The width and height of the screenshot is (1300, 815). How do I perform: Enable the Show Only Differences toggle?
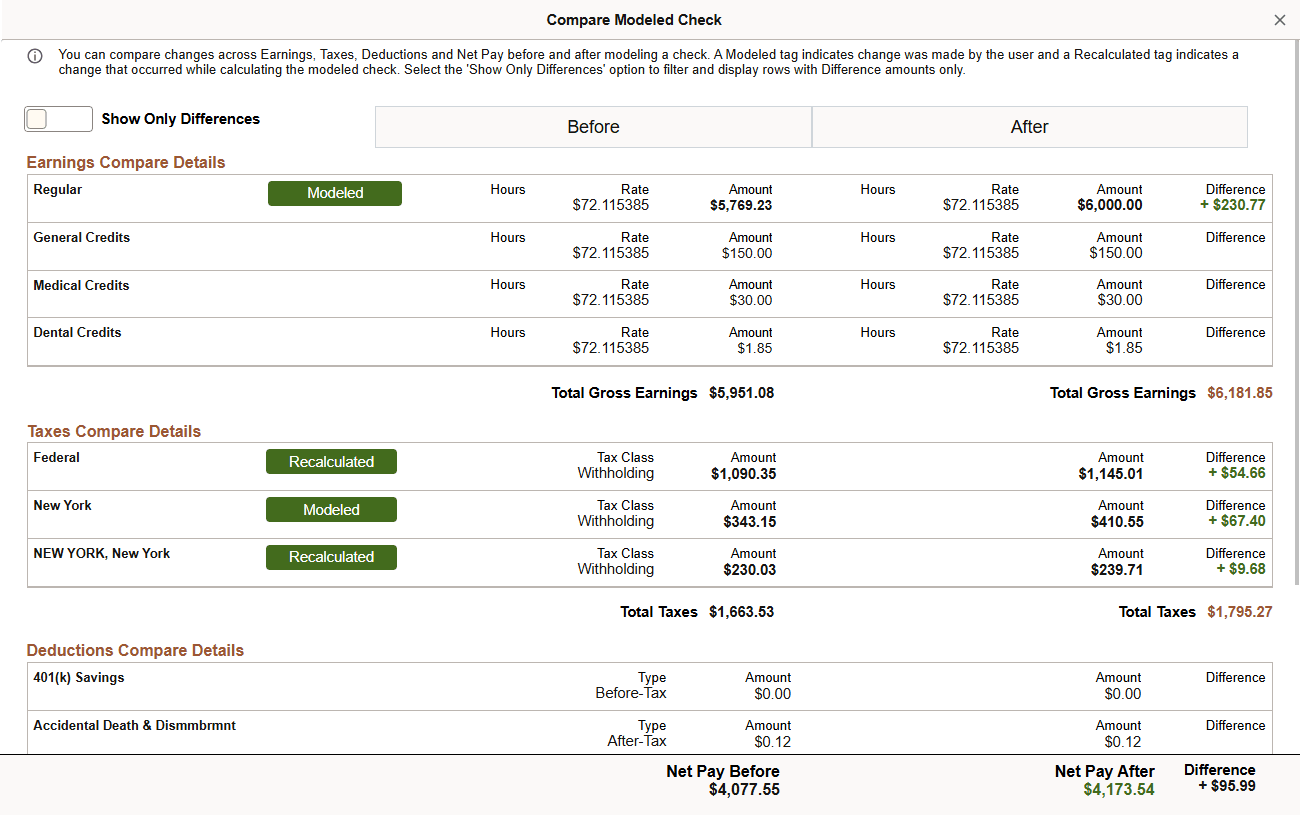[57, 118]
